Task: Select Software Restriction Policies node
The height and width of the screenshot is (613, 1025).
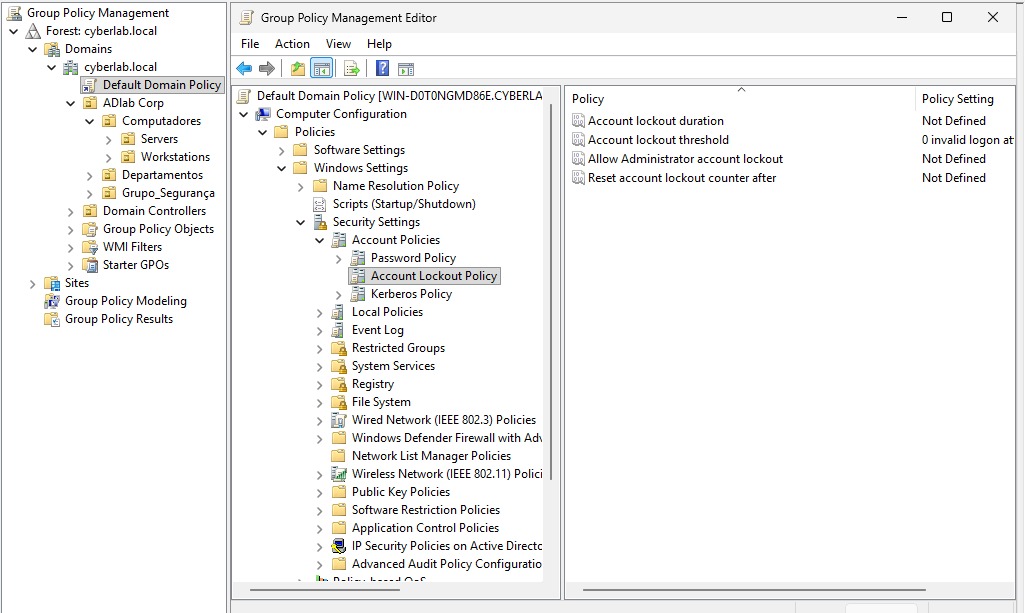Action: (426, 510)
